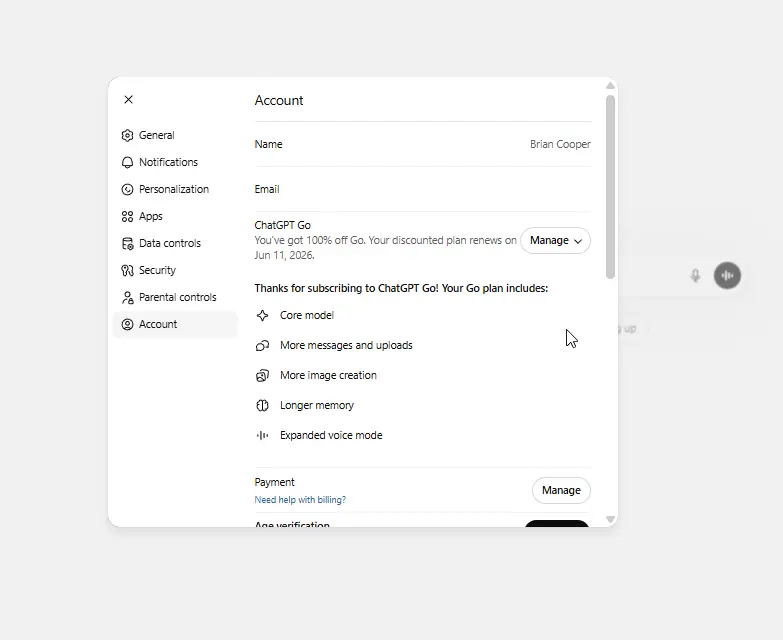Click the Core model text
783x640 pixels.
[x=307, y=316]
